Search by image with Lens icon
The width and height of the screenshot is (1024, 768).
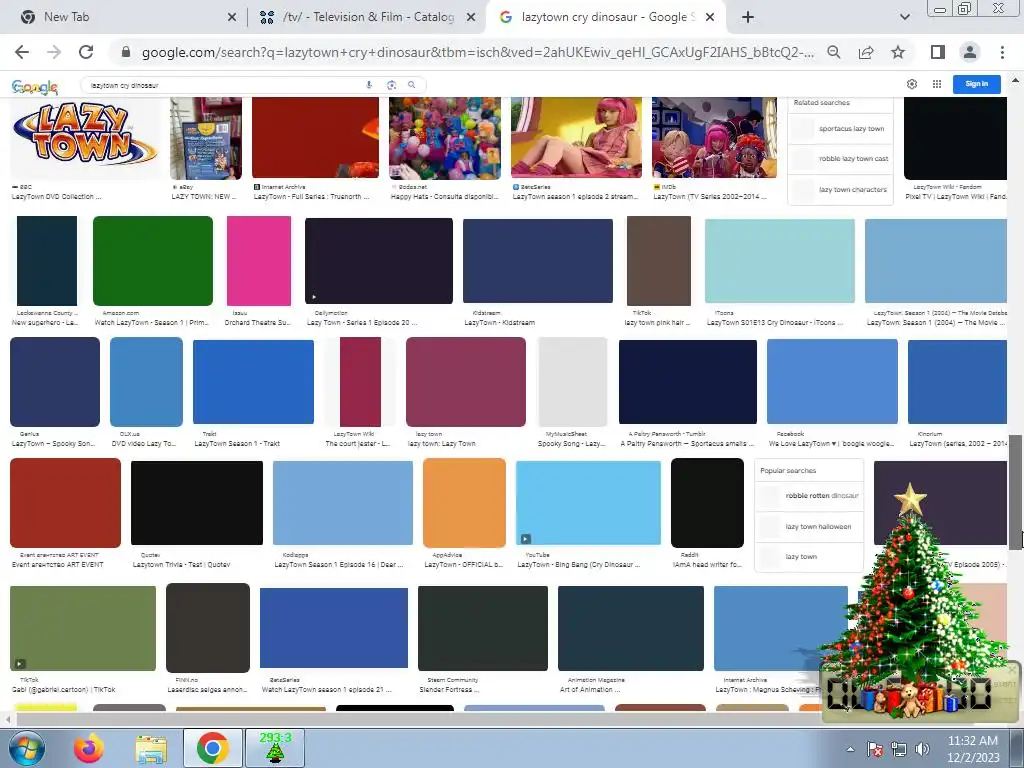(391, 85)
